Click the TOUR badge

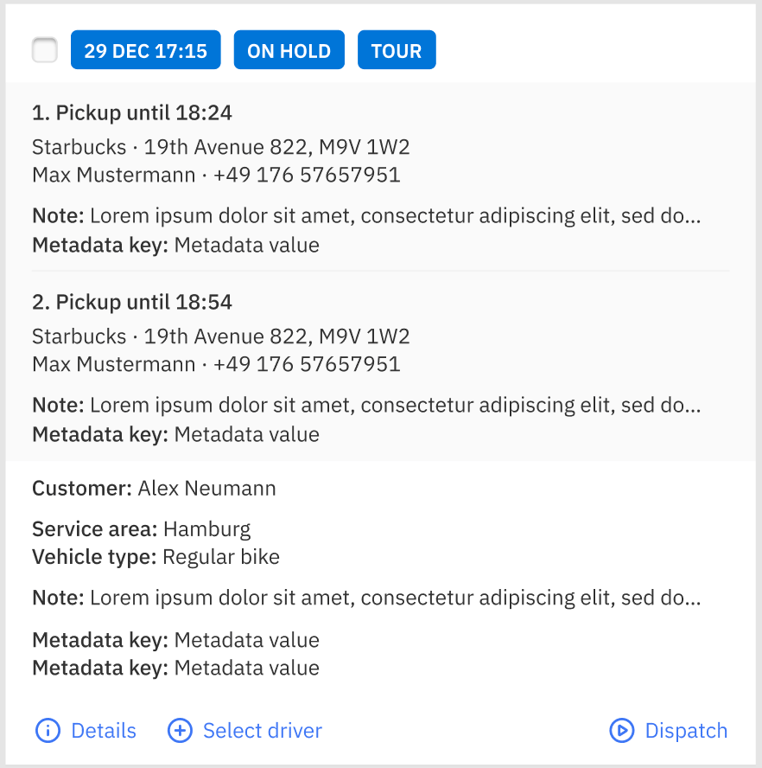click(x=397, y=50)
